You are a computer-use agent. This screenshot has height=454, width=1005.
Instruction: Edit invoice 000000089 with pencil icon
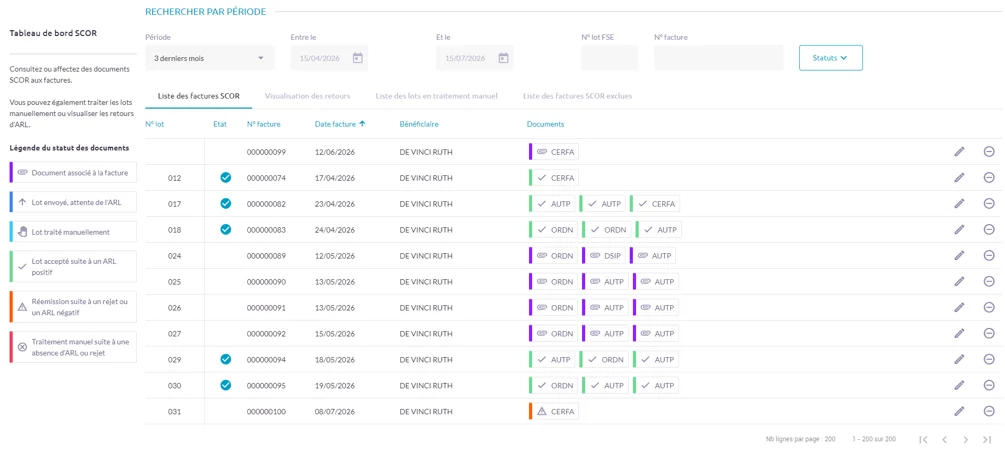click(959, 255)
